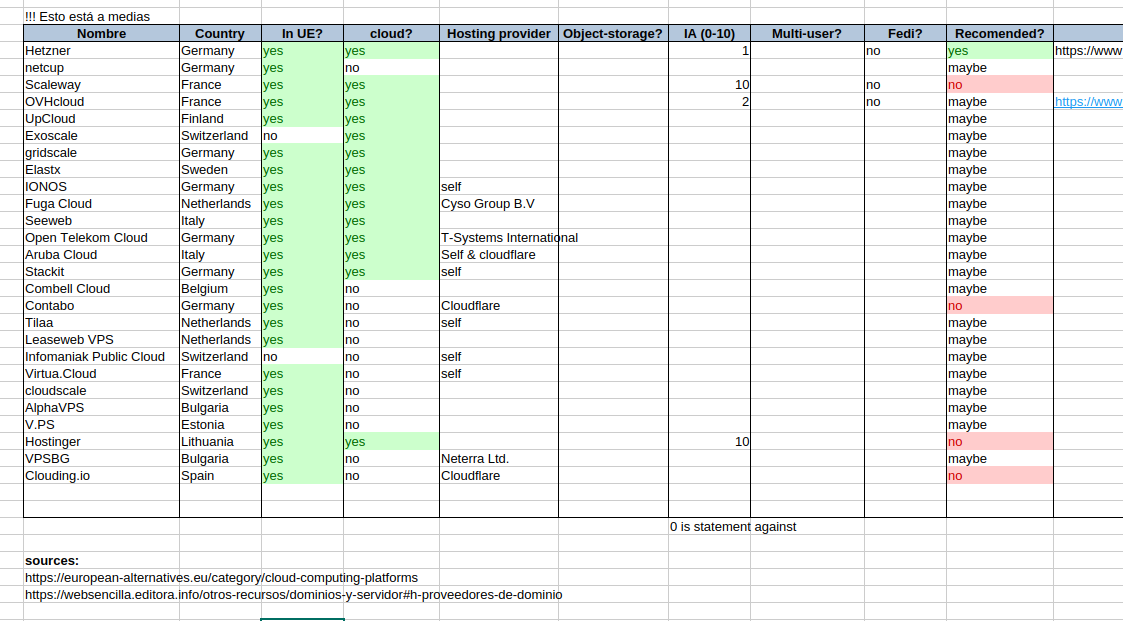Image resolution: width=1123 pixels, height=621 pixels.
Task: Select the 'T-Systems International' cell
Action: 498,238
